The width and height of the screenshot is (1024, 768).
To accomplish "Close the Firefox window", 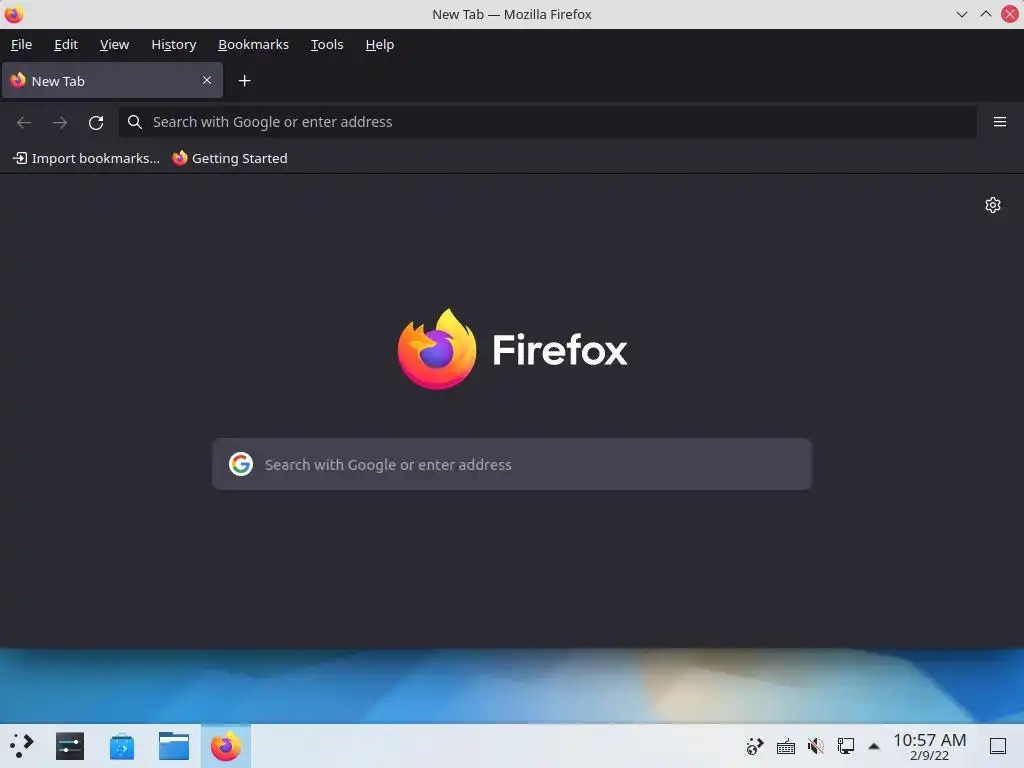I will point(1010,14).
